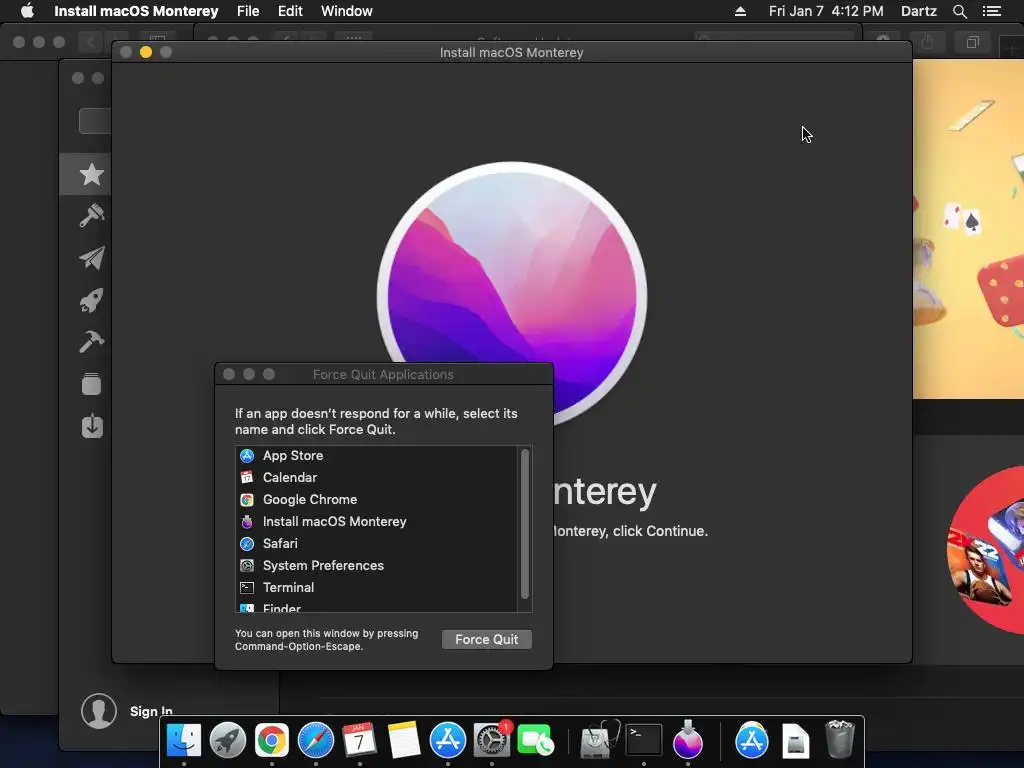Click the tabs overview icon in background Safari window
1024x768 pixels.
pos(972,42)
